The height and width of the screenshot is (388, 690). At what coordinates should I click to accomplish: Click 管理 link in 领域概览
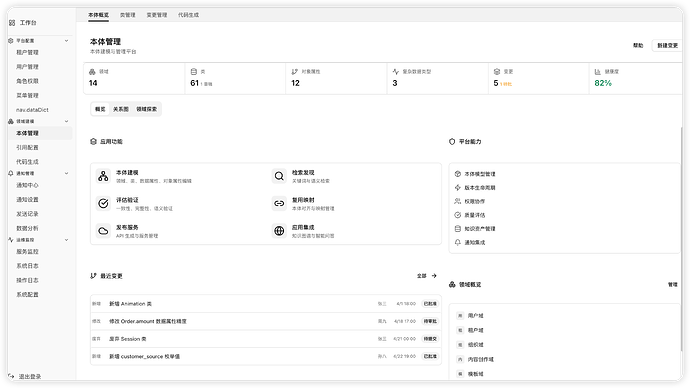[672, 285]
